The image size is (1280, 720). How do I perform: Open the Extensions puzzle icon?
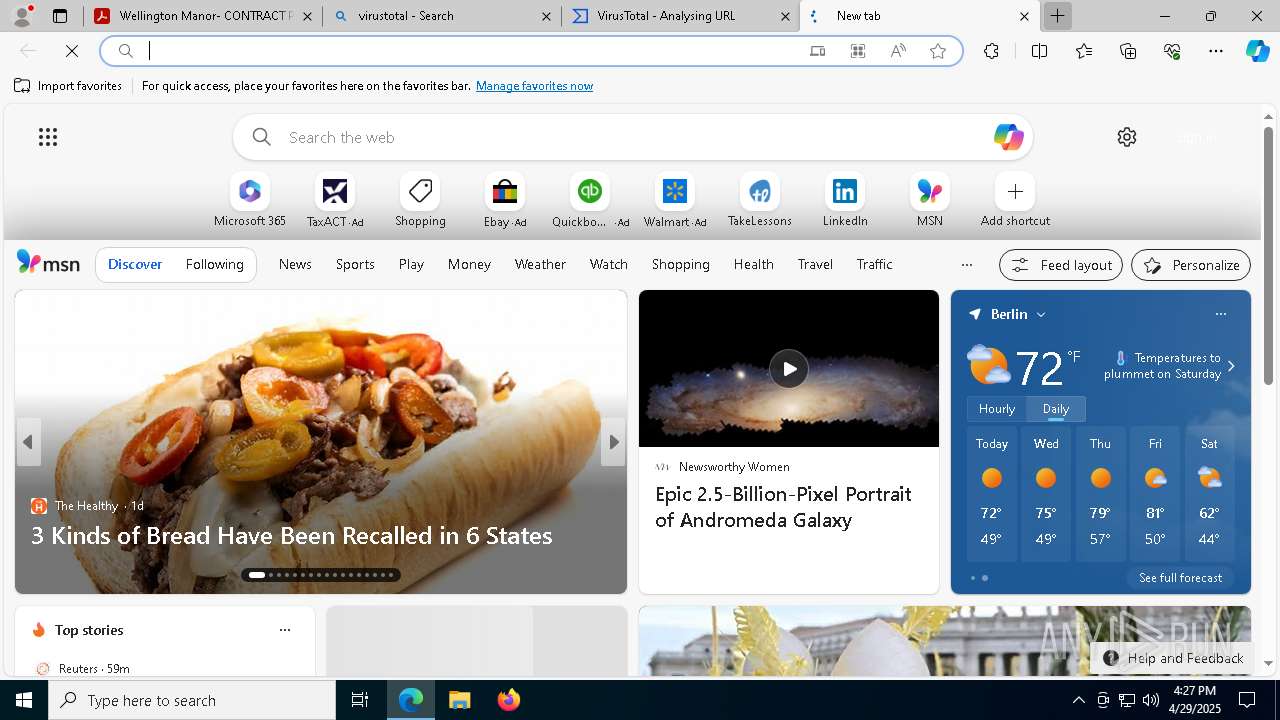coord(991,51)
